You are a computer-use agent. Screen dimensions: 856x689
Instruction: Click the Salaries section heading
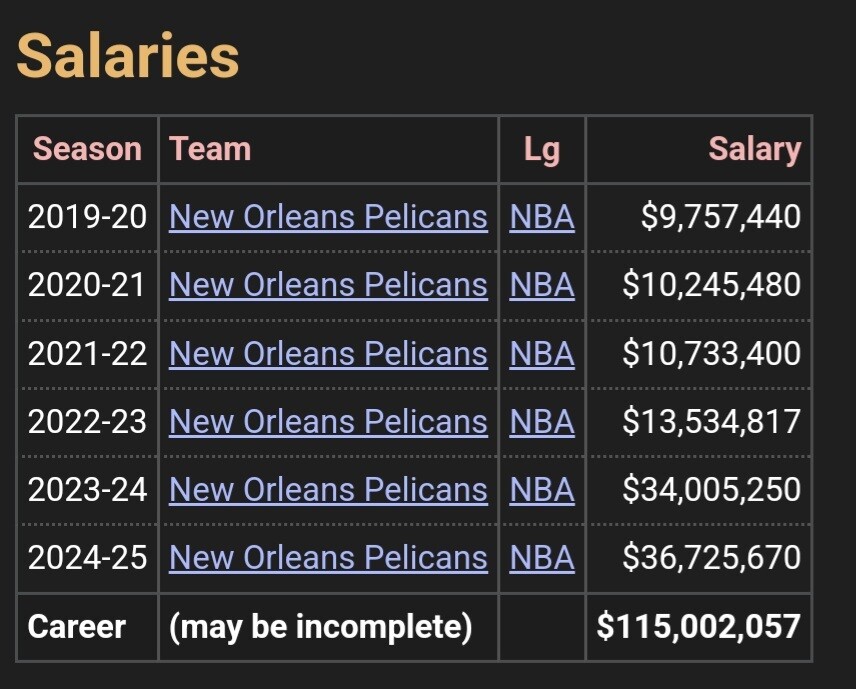128,55
